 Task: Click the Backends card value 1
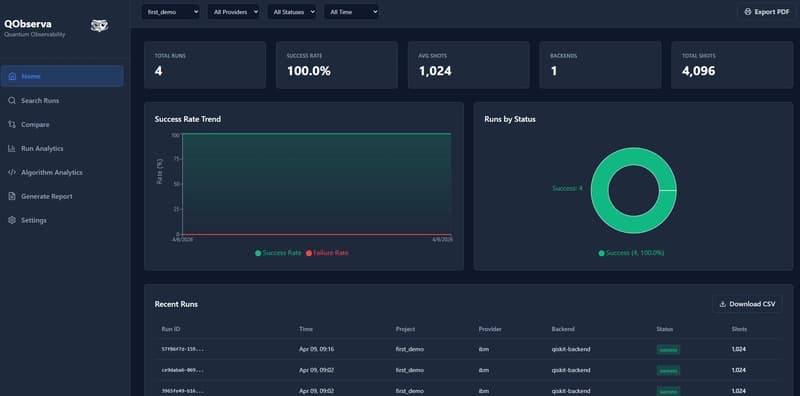coord(554,71)
